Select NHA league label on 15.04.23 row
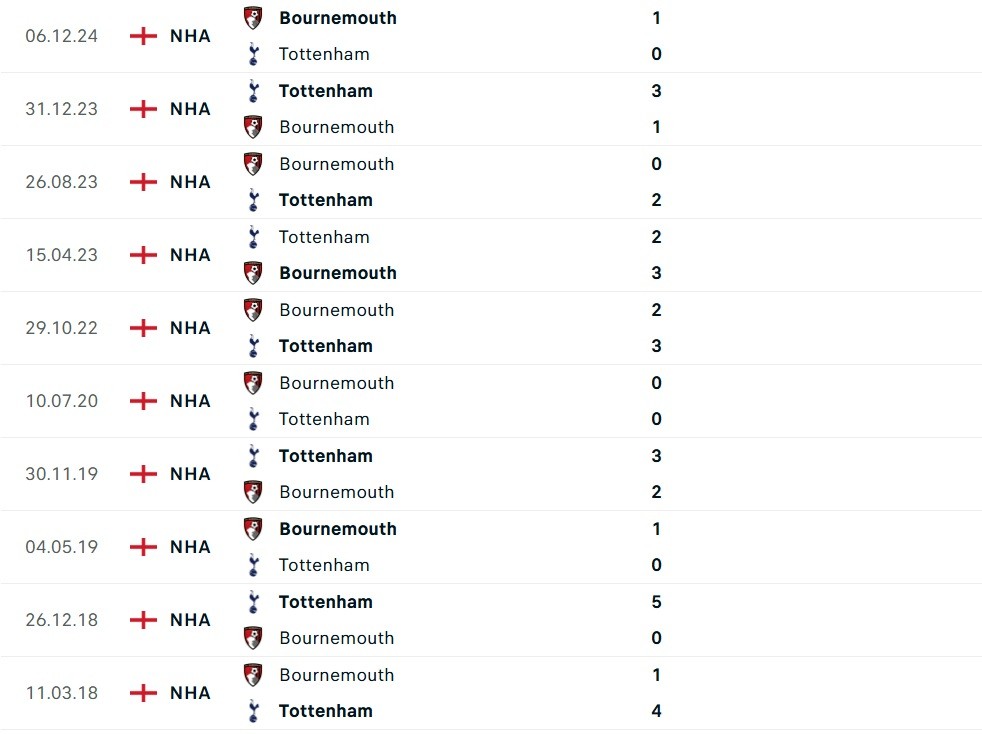Screen dimensions: 982x734 click(x=190, y=255)
